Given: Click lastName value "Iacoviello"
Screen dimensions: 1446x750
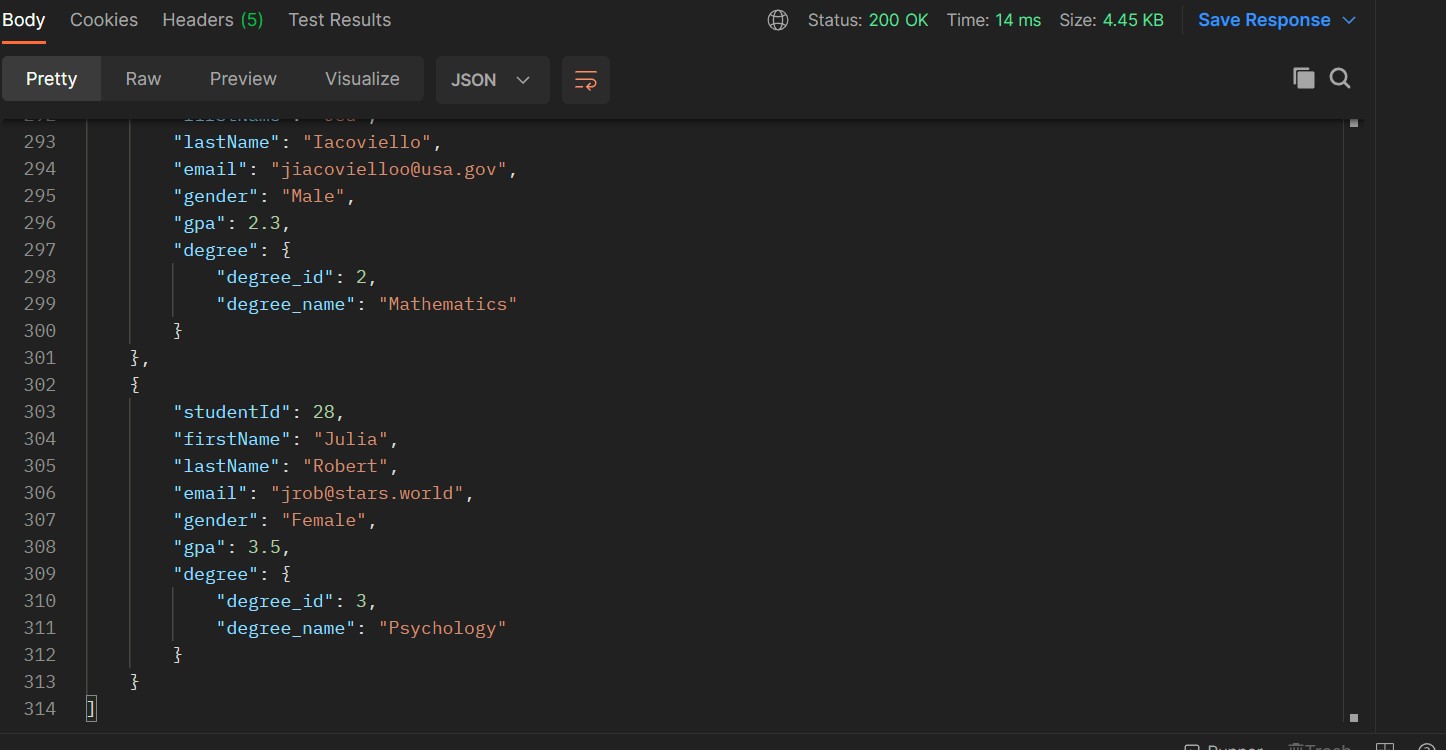Looking at the screenshot, I should click(367, 142).
